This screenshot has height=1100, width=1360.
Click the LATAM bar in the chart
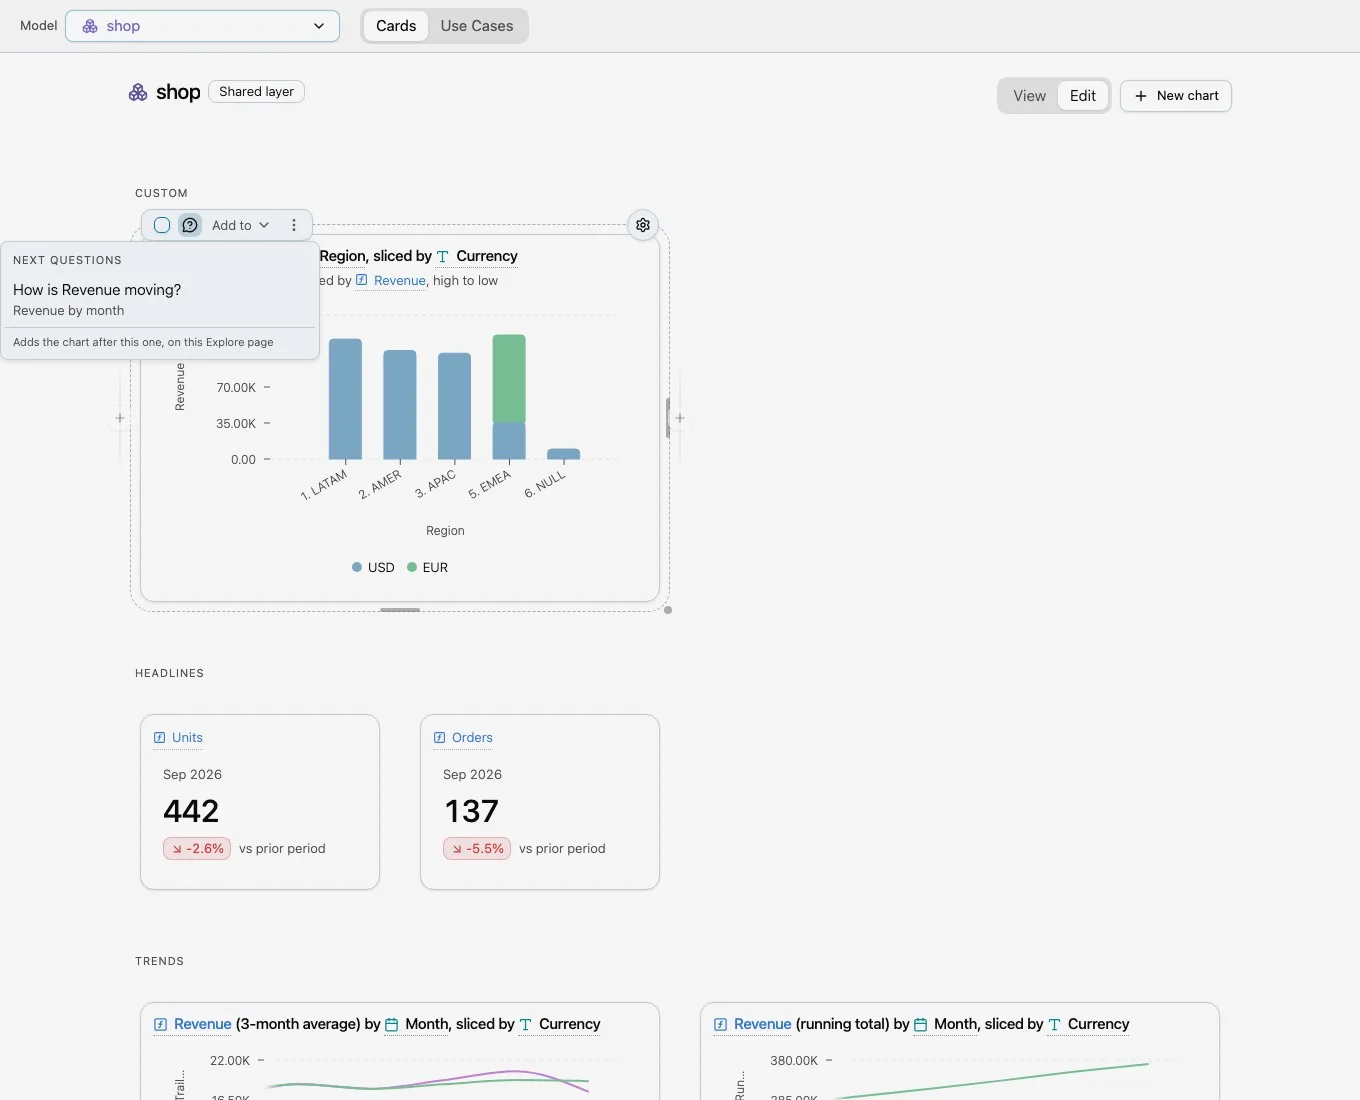click(345, 399)
